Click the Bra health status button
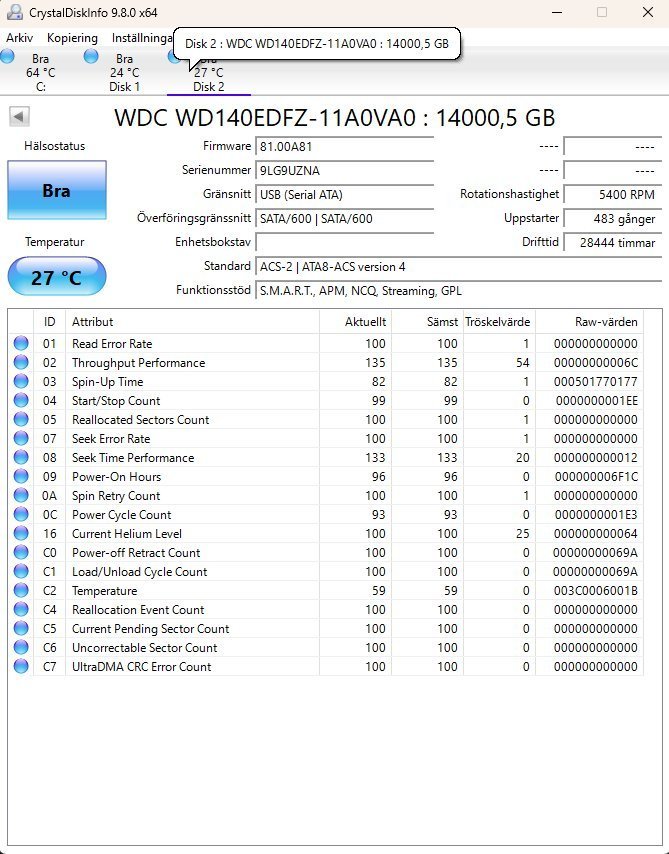 click(56, 190)
